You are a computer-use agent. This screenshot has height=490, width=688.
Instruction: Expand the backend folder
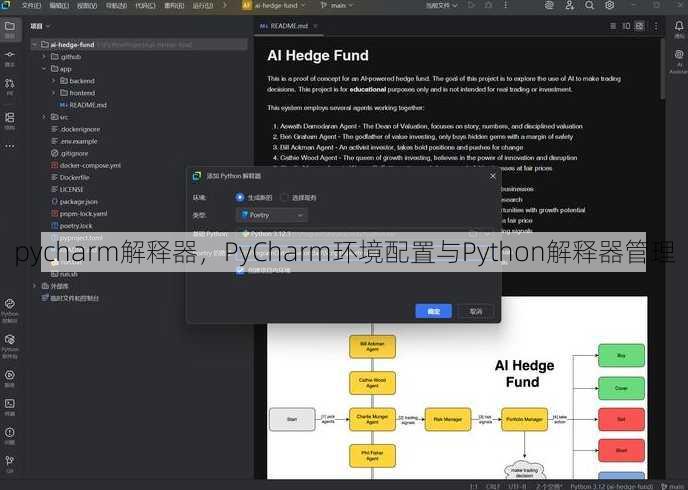point(54,81)
